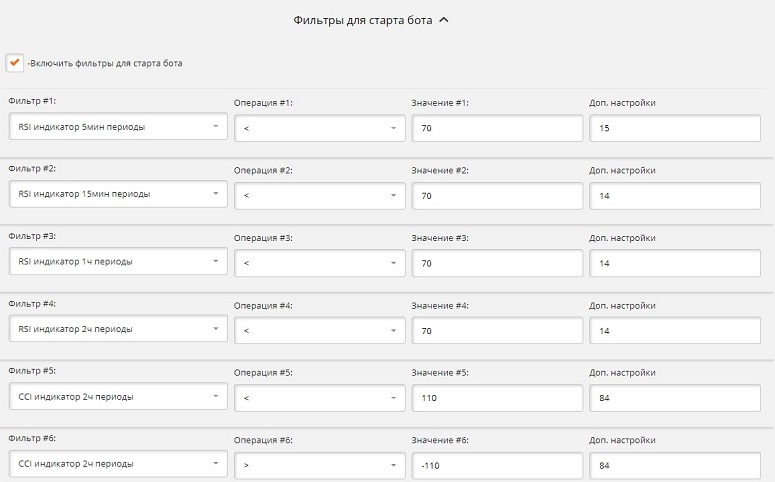Click arrow on Фильтр #4 RSI 2ч selector
This screenshot has height=482, width=775.
pos(215,329)
